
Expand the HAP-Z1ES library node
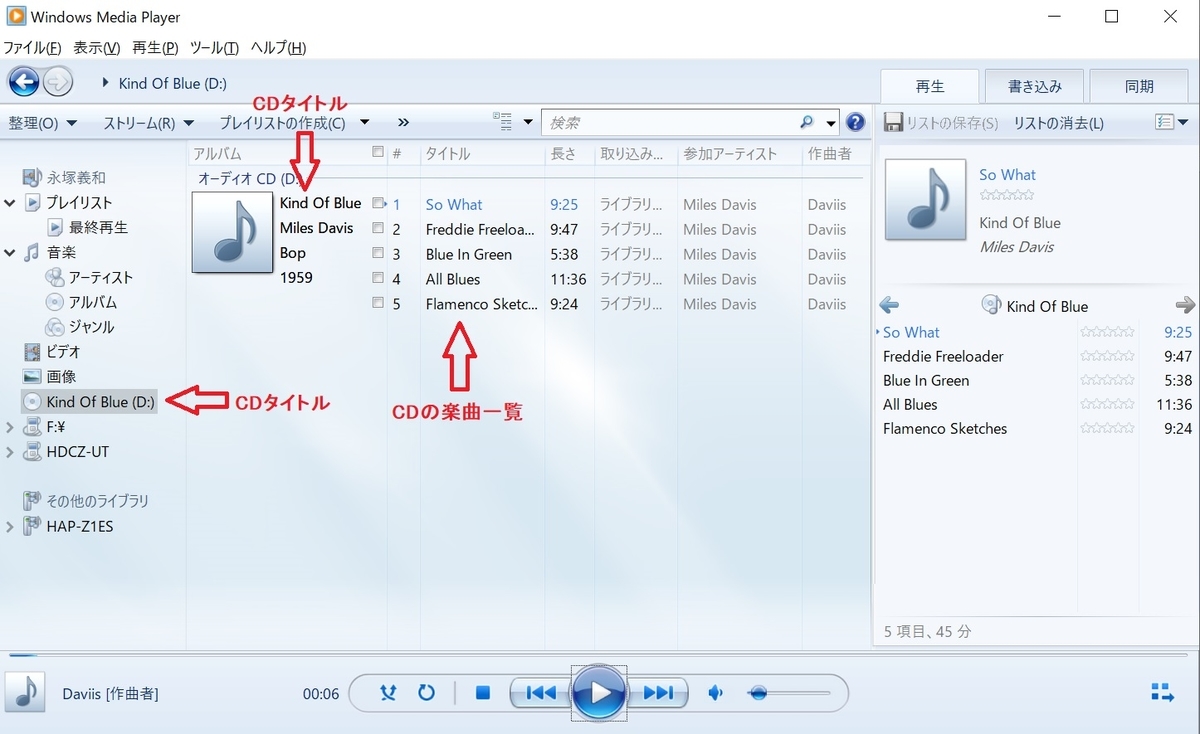pos(10,527)
